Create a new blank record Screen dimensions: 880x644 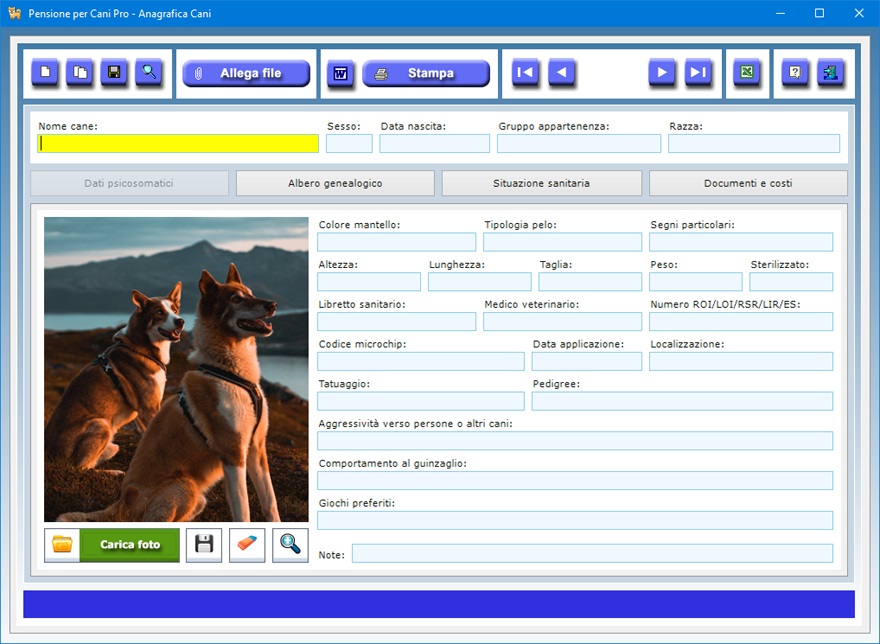45,72
